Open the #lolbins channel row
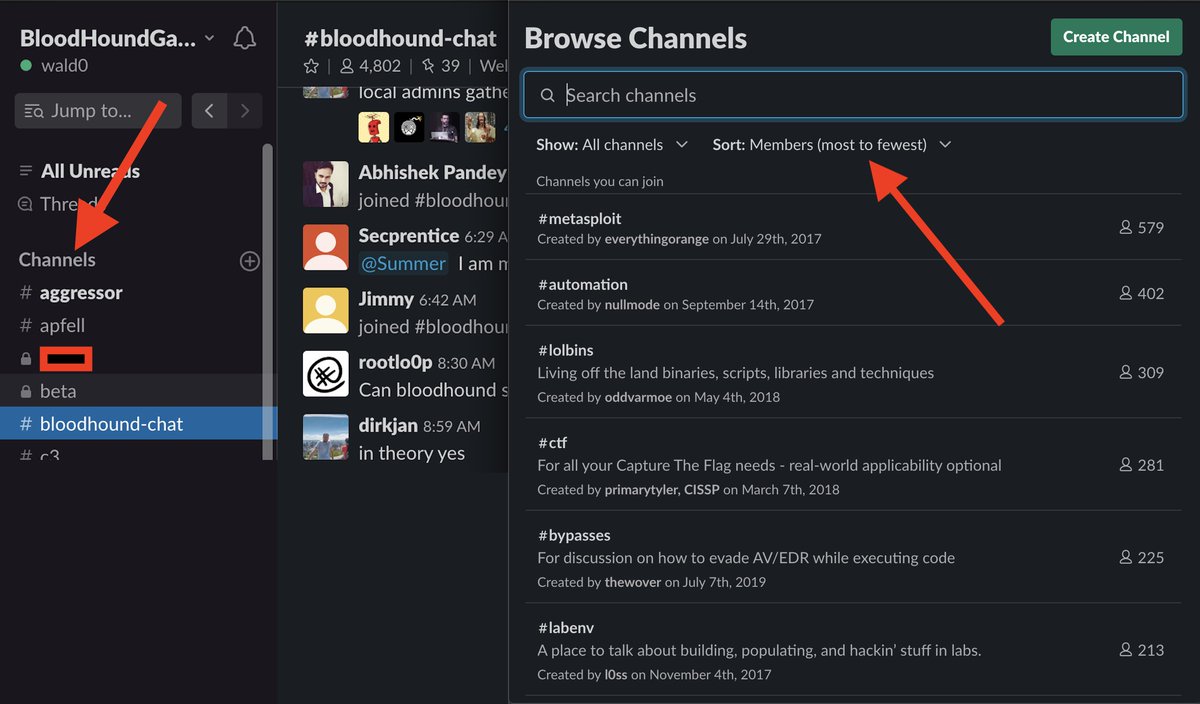 pyautogui.click(x=854, y=372)
